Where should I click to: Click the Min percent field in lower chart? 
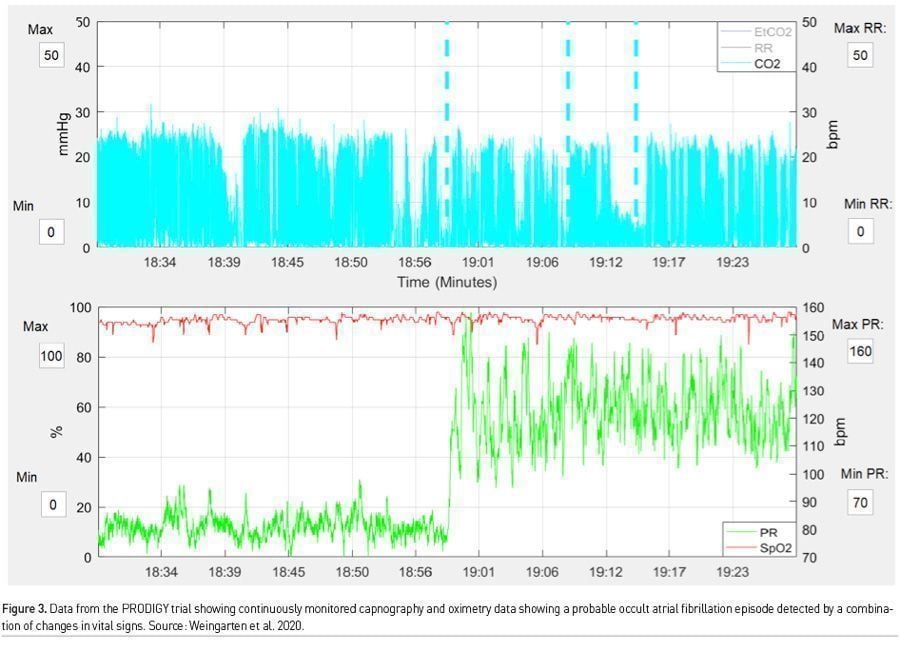pyautogui.click(x=53, y=504)
